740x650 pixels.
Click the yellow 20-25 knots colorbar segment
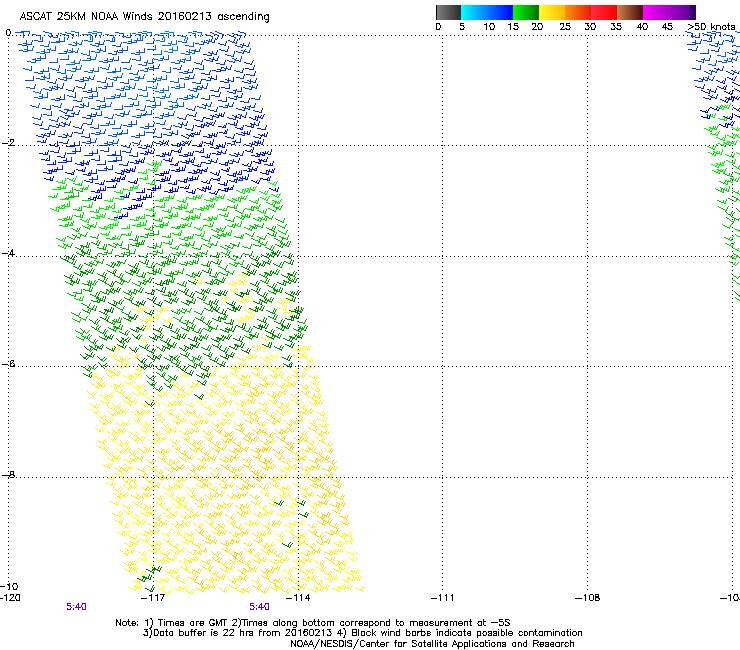pos(552,12)
